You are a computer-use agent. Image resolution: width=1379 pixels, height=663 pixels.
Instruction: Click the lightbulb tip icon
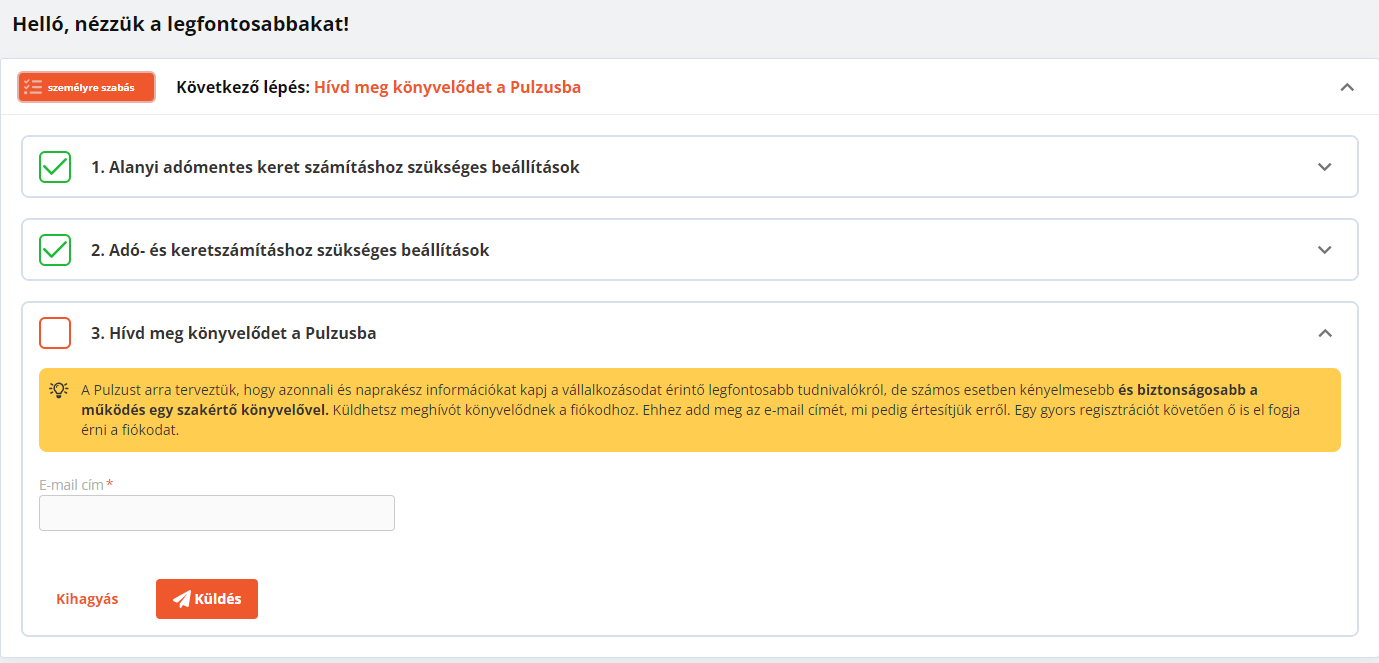[x=59, y=390]
